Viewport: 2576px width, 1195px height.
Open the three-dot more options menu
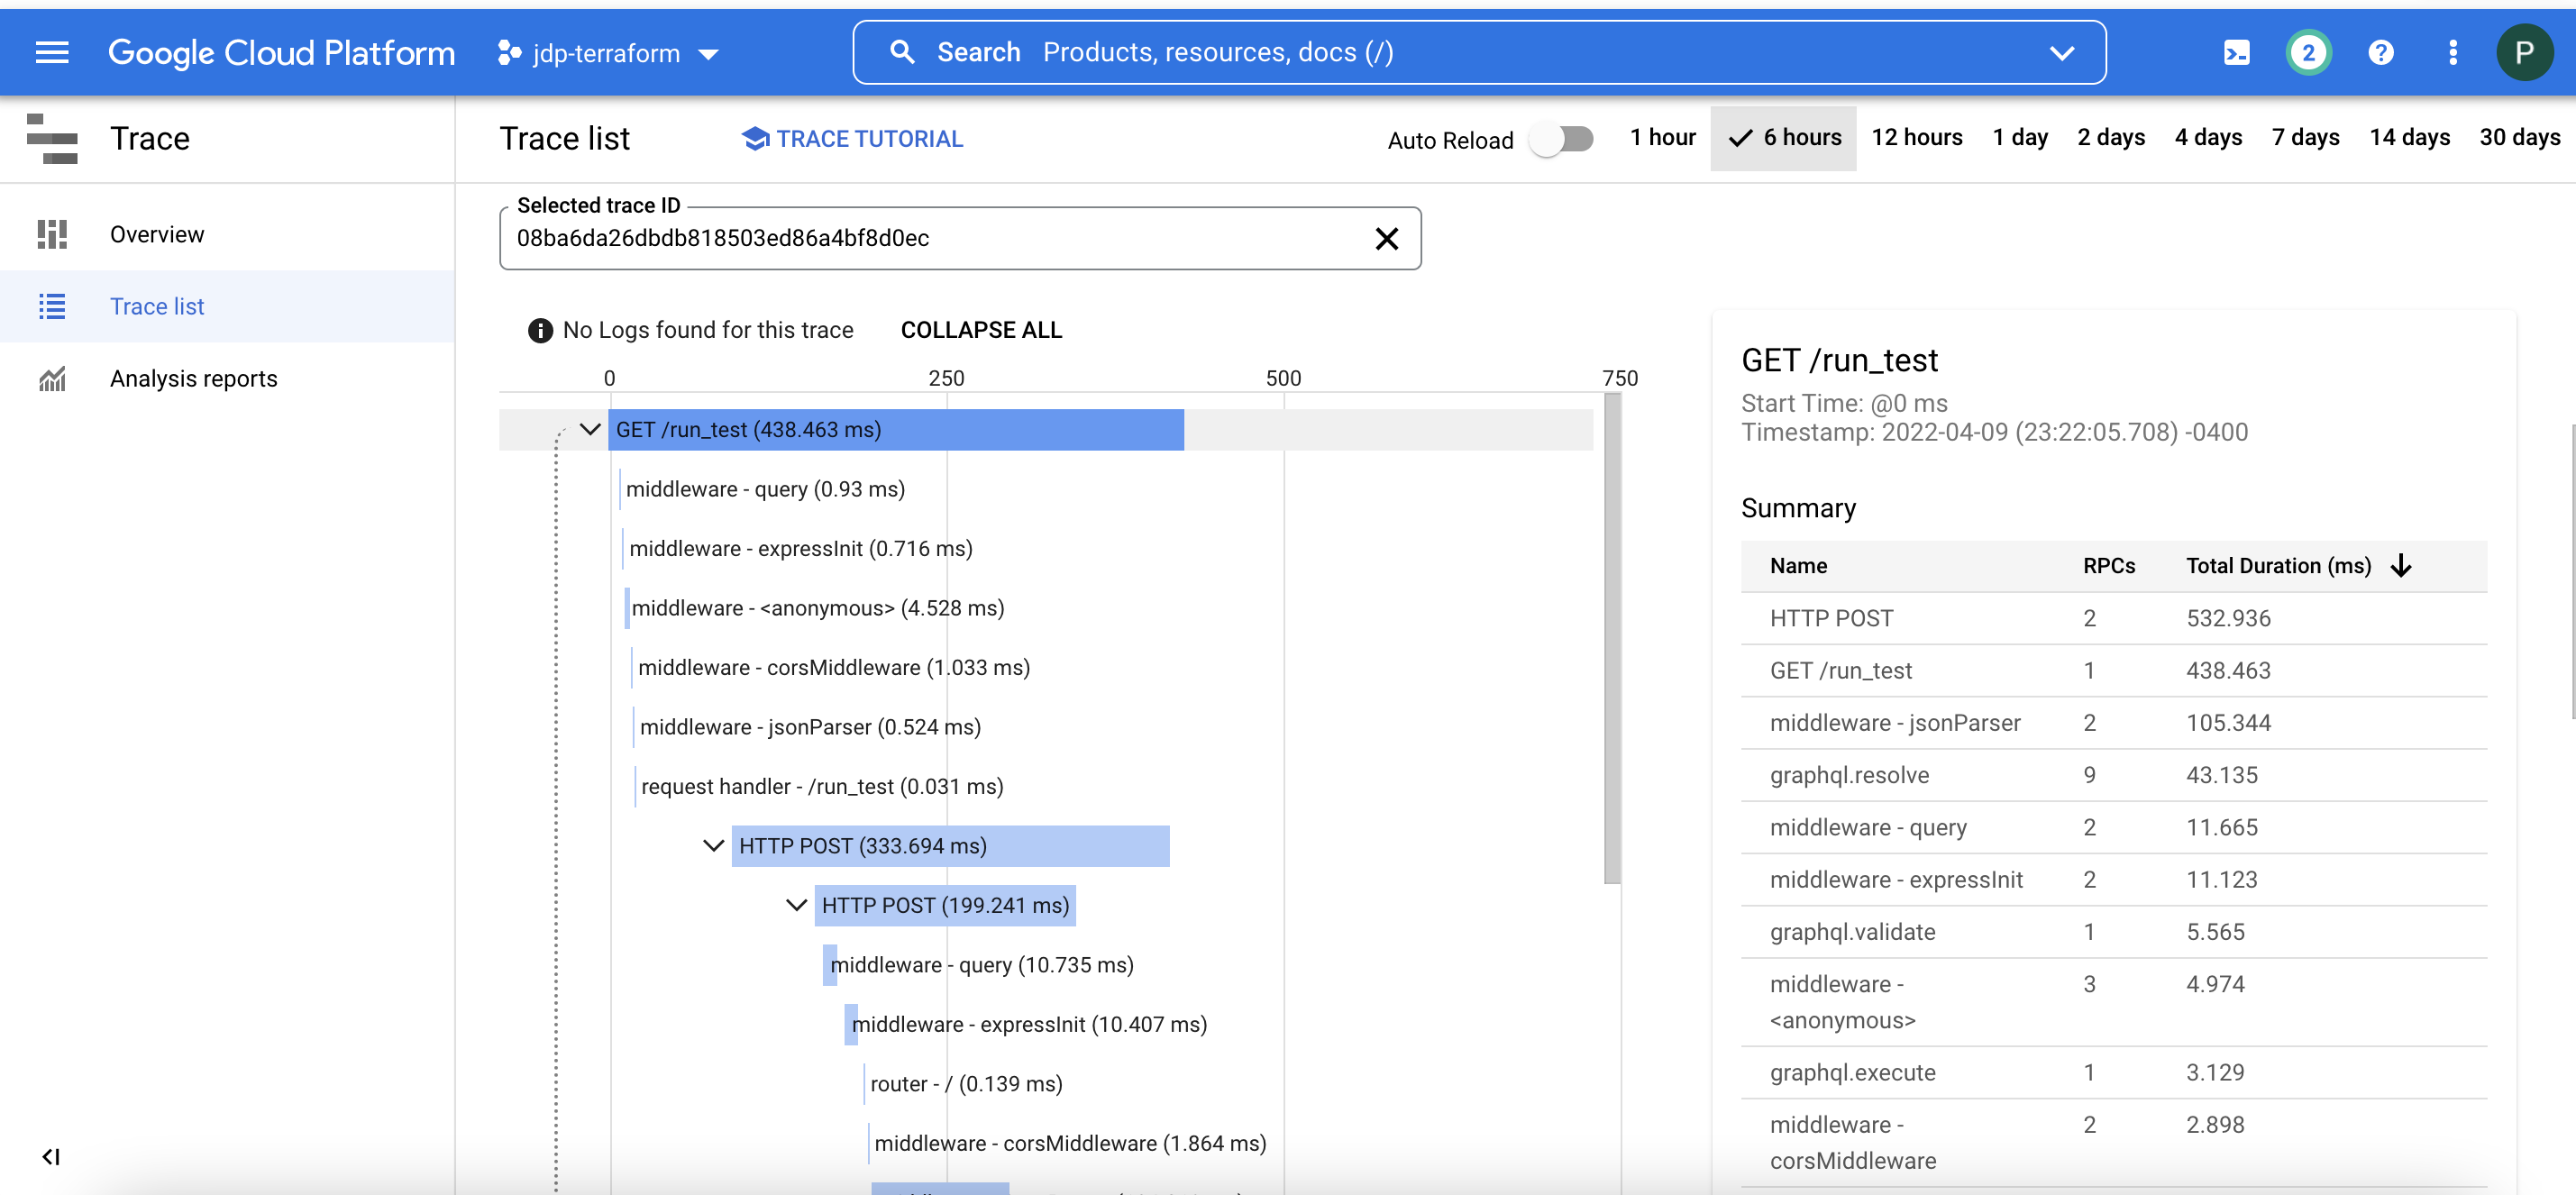[x=2452, y=53]
